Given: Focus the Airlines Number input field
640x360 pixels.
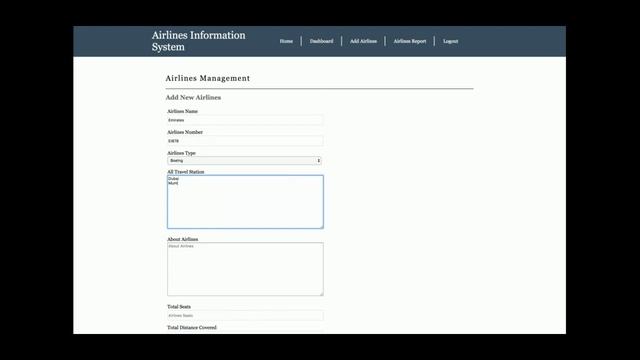Looking at the screenshot, I should click(x=245, y=141).
